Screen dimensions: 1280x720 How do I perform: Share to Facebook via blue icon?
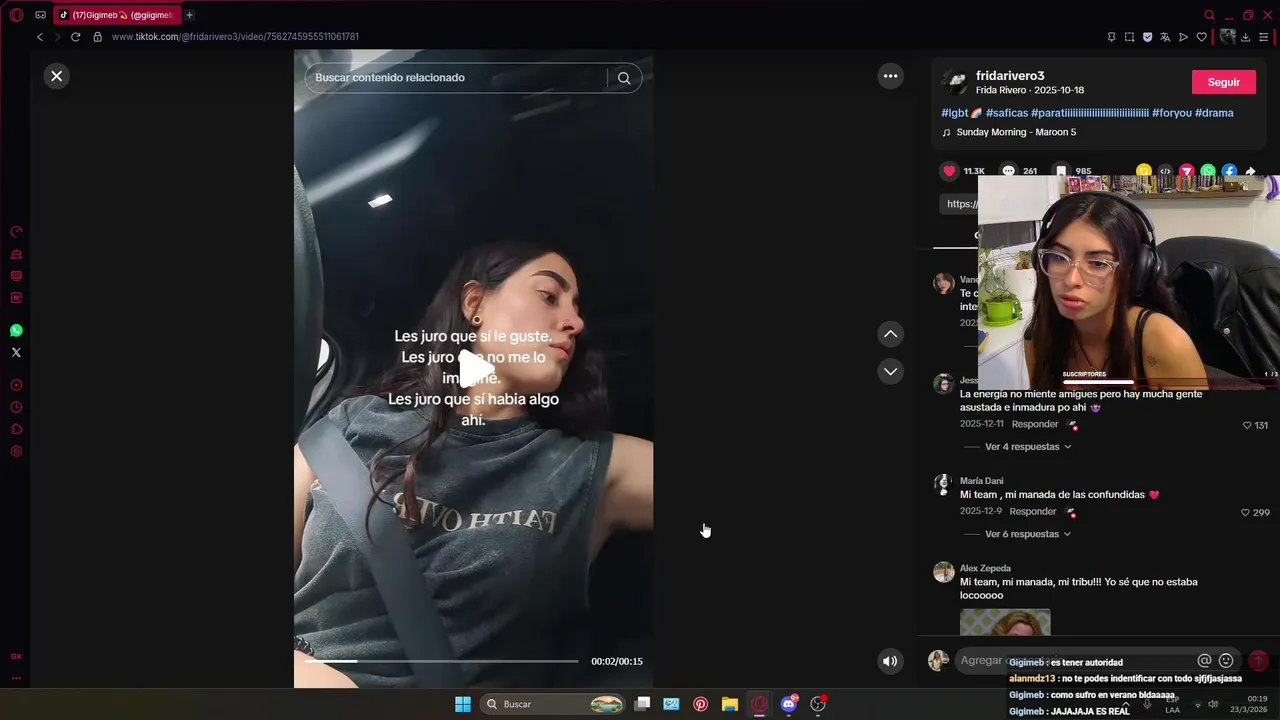1229,171
